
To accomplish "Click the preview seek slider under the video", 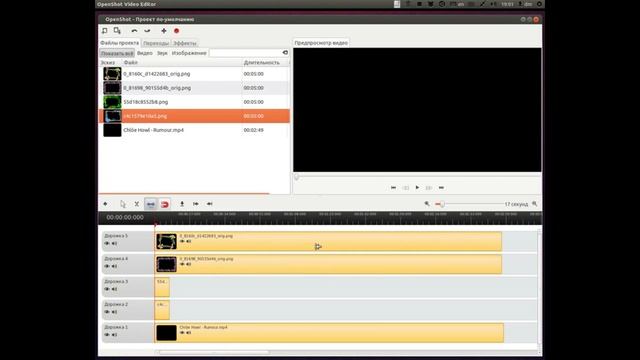I will 417,177.
